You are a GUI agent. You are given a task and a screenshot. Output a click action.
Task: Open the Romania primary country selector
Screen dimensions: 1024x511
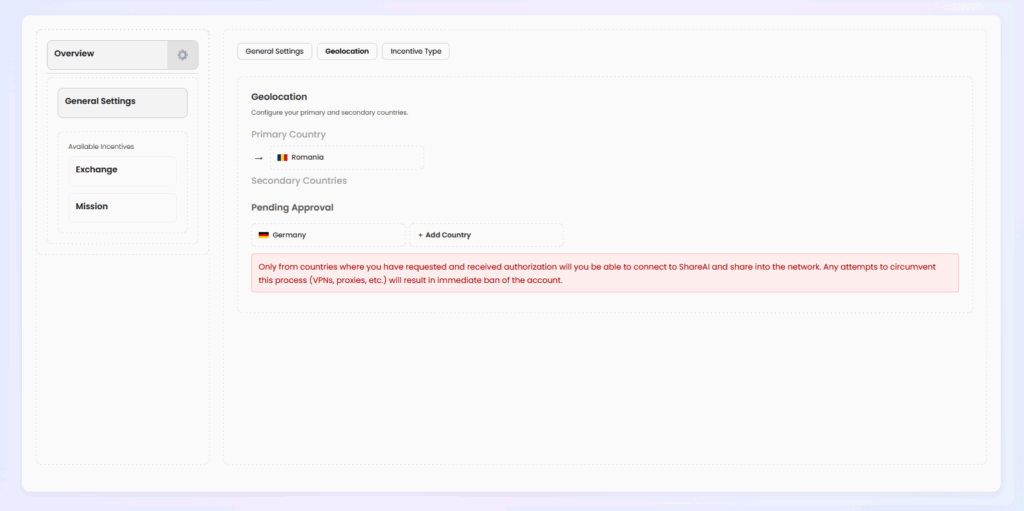pos(347,158)
